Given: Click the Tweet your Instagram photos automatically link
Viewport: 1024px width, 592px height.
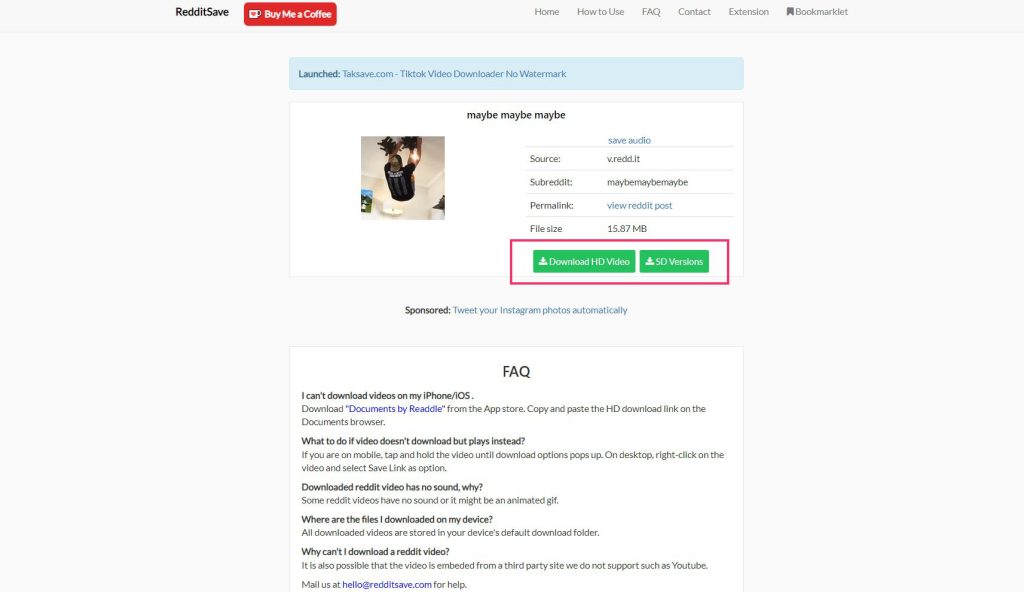Looking at the screenshot, I should [539, 310].
